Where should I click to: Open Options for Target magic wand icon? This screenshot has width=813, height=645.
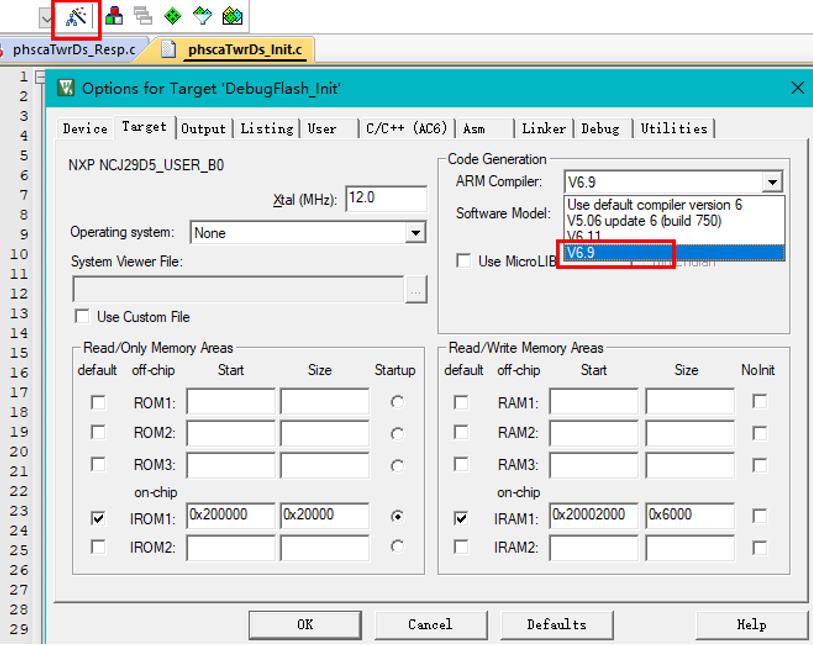(76, 17)
